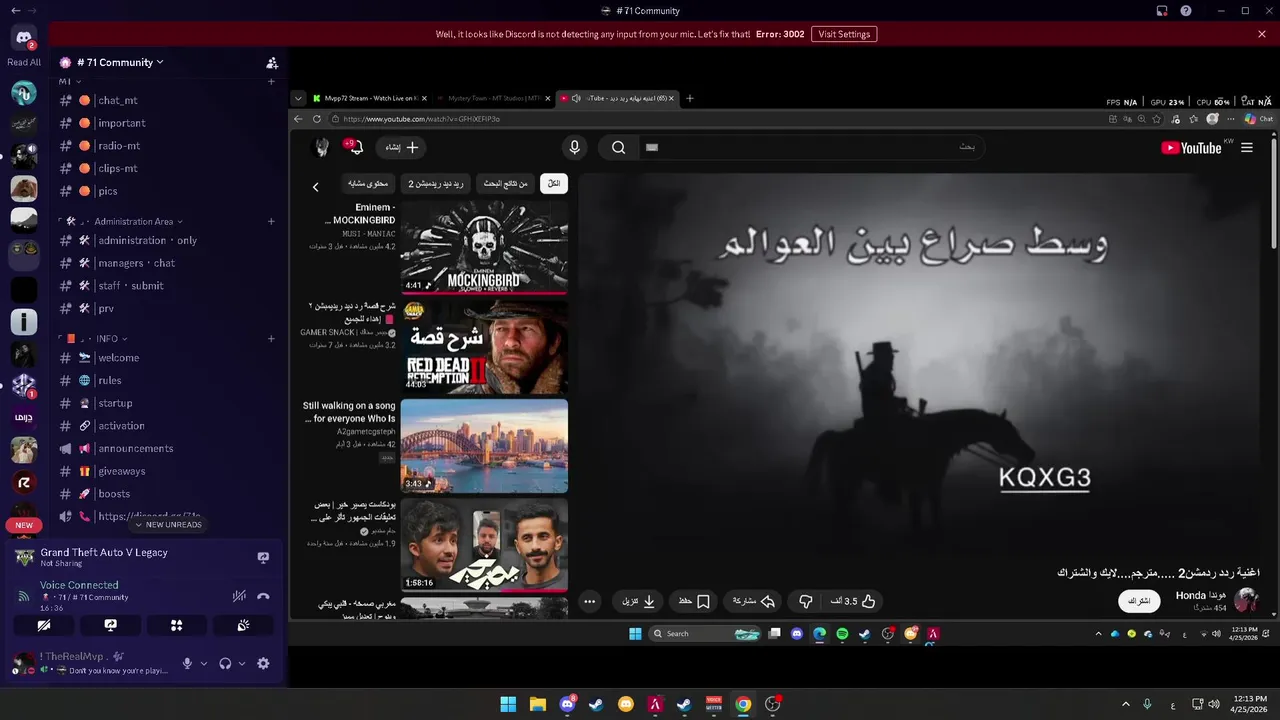
Task: Share Grand Theft Auto V screen icon
Action: coord(263,557)
